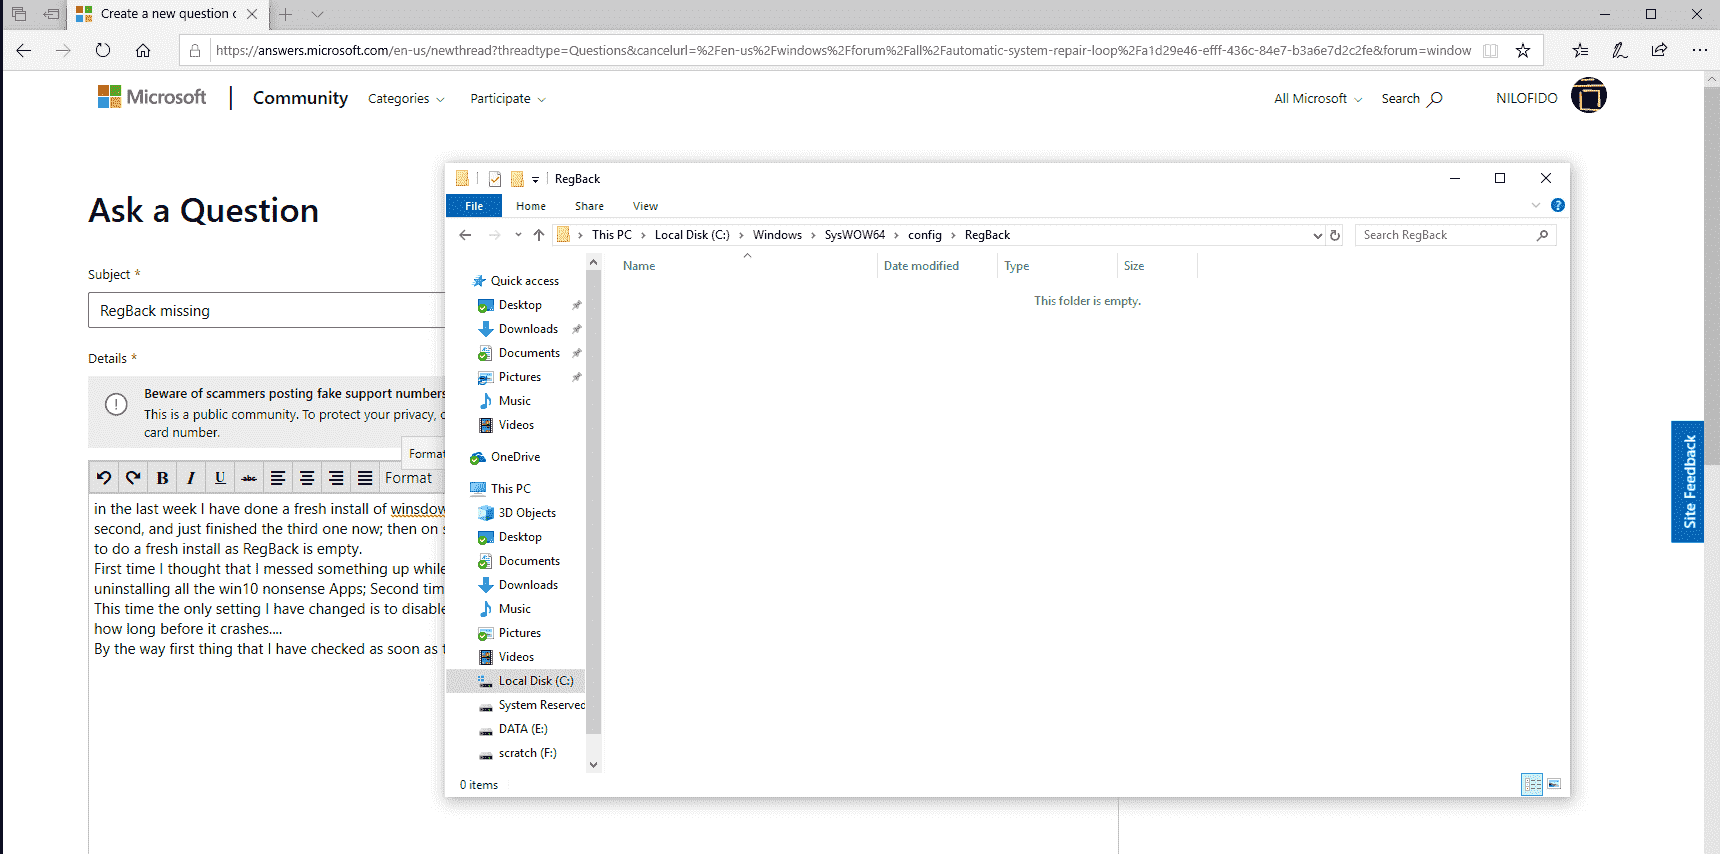Open the Share ribbon tab in Explorer
Image resolution: width=1720 pixels, height=854 pixels.
tap(589, 206)
